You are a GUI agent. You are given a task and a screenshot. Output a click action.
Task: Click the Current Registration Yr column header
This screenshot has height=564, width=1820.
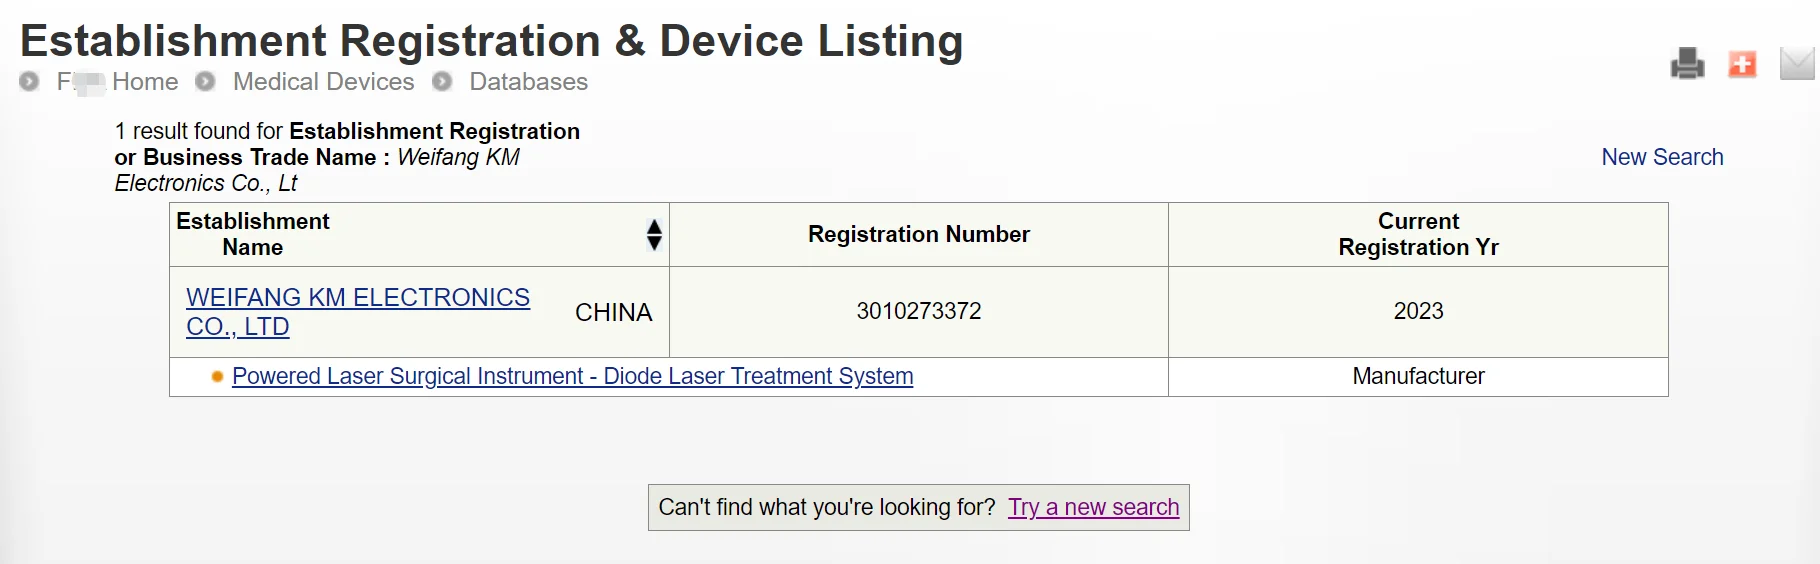point(1418,234)
